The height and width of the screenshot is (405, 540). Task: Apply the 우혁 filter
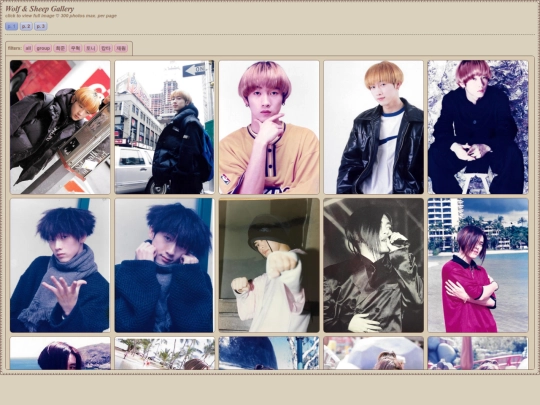coord(75,49)
